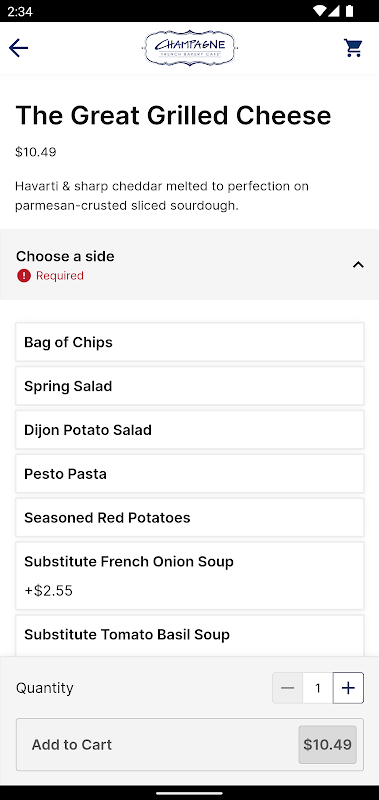The height and width of the screenshot is (800, 379).
Task: Pick Seasoned Red Potatoes side
Action: click(190, 517)
